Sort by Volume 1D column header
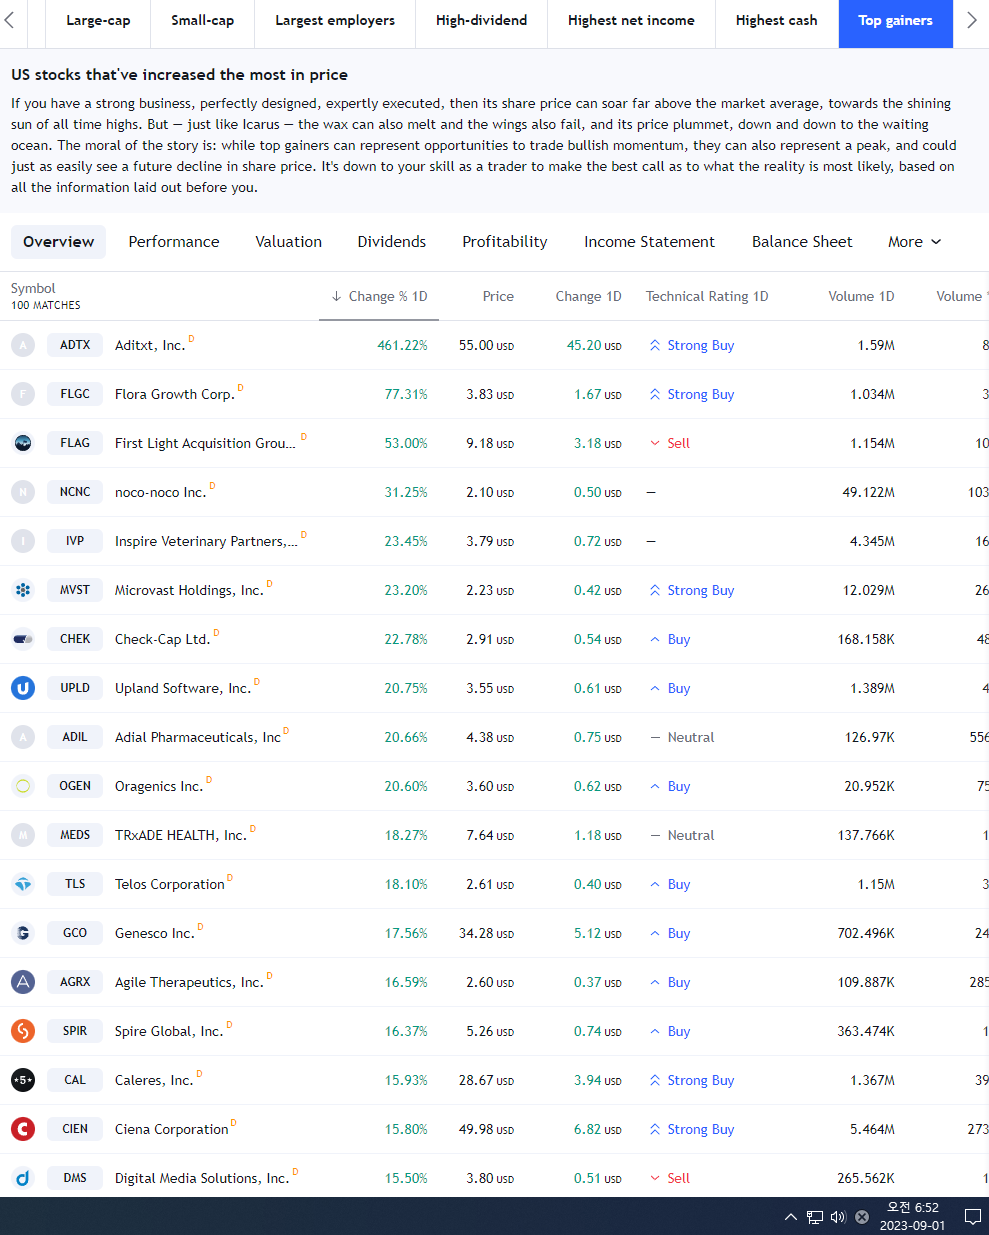The height and width of the screenshot is (1235, 989). (861, 296)
